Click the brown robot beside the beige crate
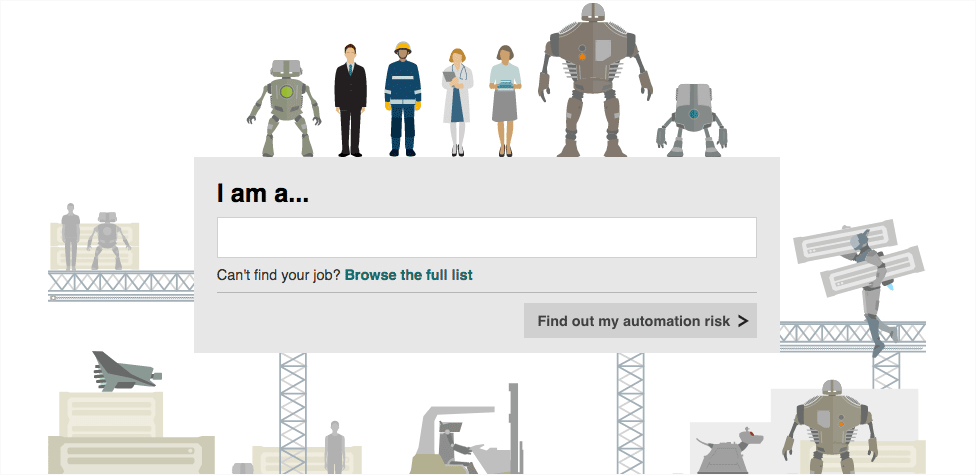This screenshot has width=976, height=475. (x=829, y=427)
